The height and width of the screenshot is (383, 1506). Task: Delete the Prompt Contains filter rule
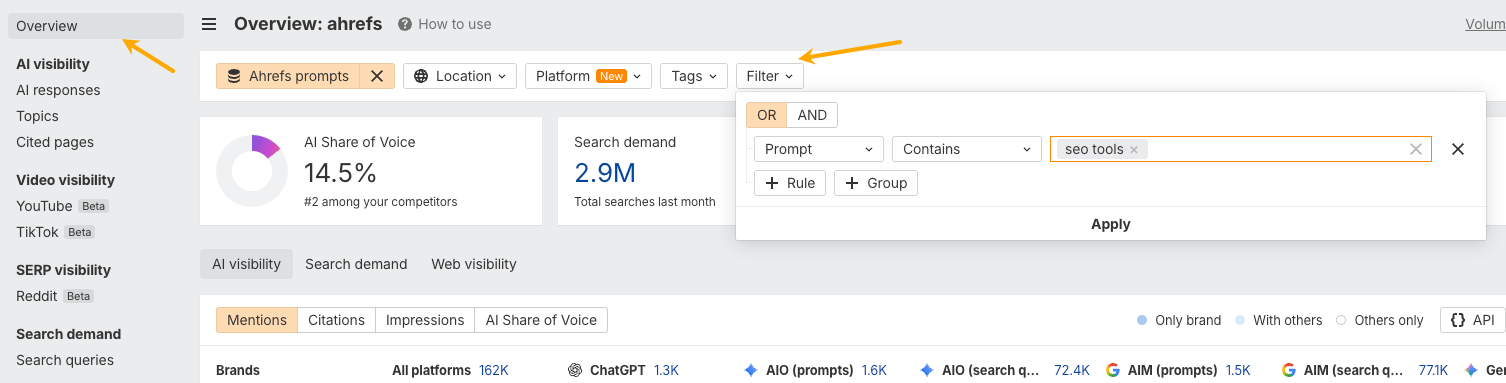coord(1458,149)
